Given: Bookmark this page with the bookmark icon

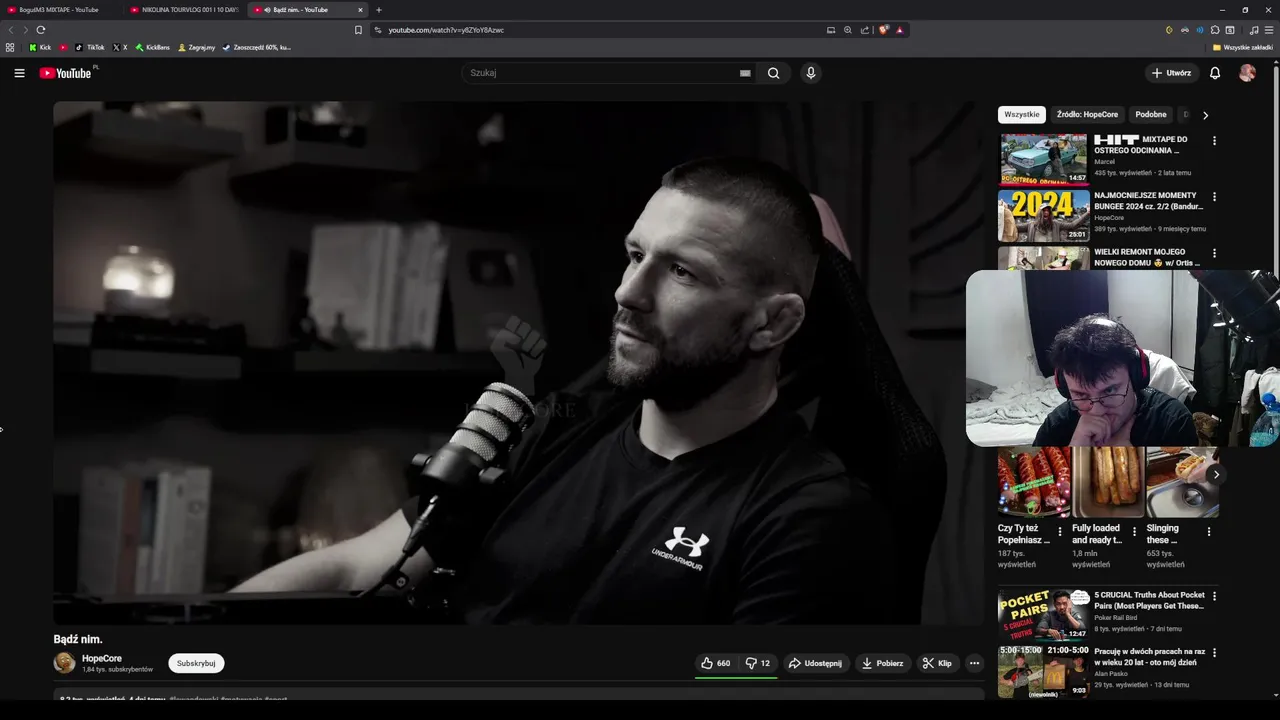Looking at the screenshot, I should [358, 30].
